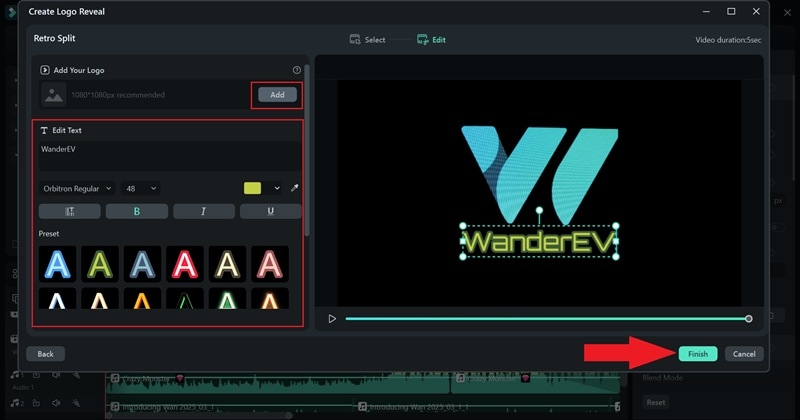Apply the green outlined A preset
Screen dimensions: 800x420
(100, 264)
